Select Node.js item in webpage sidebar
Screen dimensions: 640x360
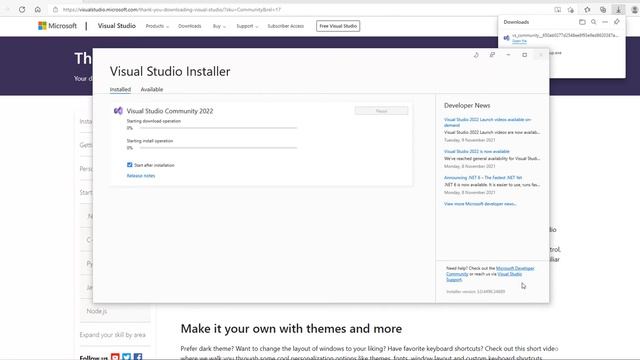(97, 311)
